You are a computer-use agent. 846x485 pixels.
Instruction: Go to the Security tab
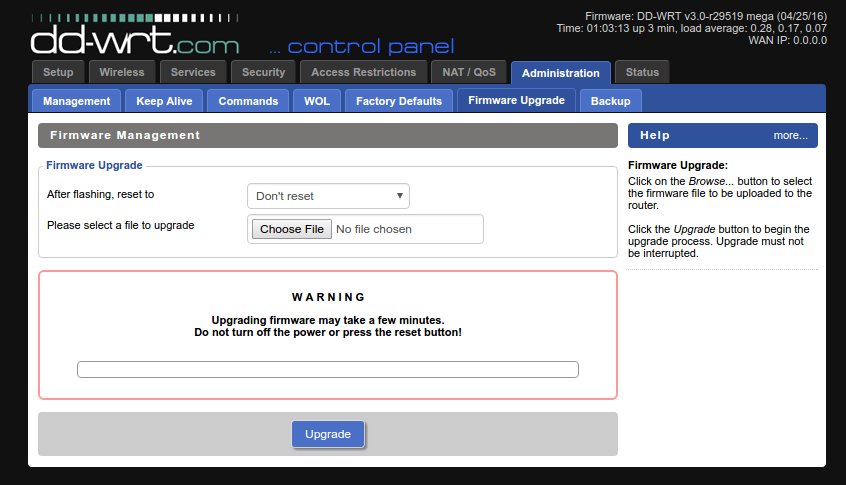pyautogui.click(x=264, y=72)
